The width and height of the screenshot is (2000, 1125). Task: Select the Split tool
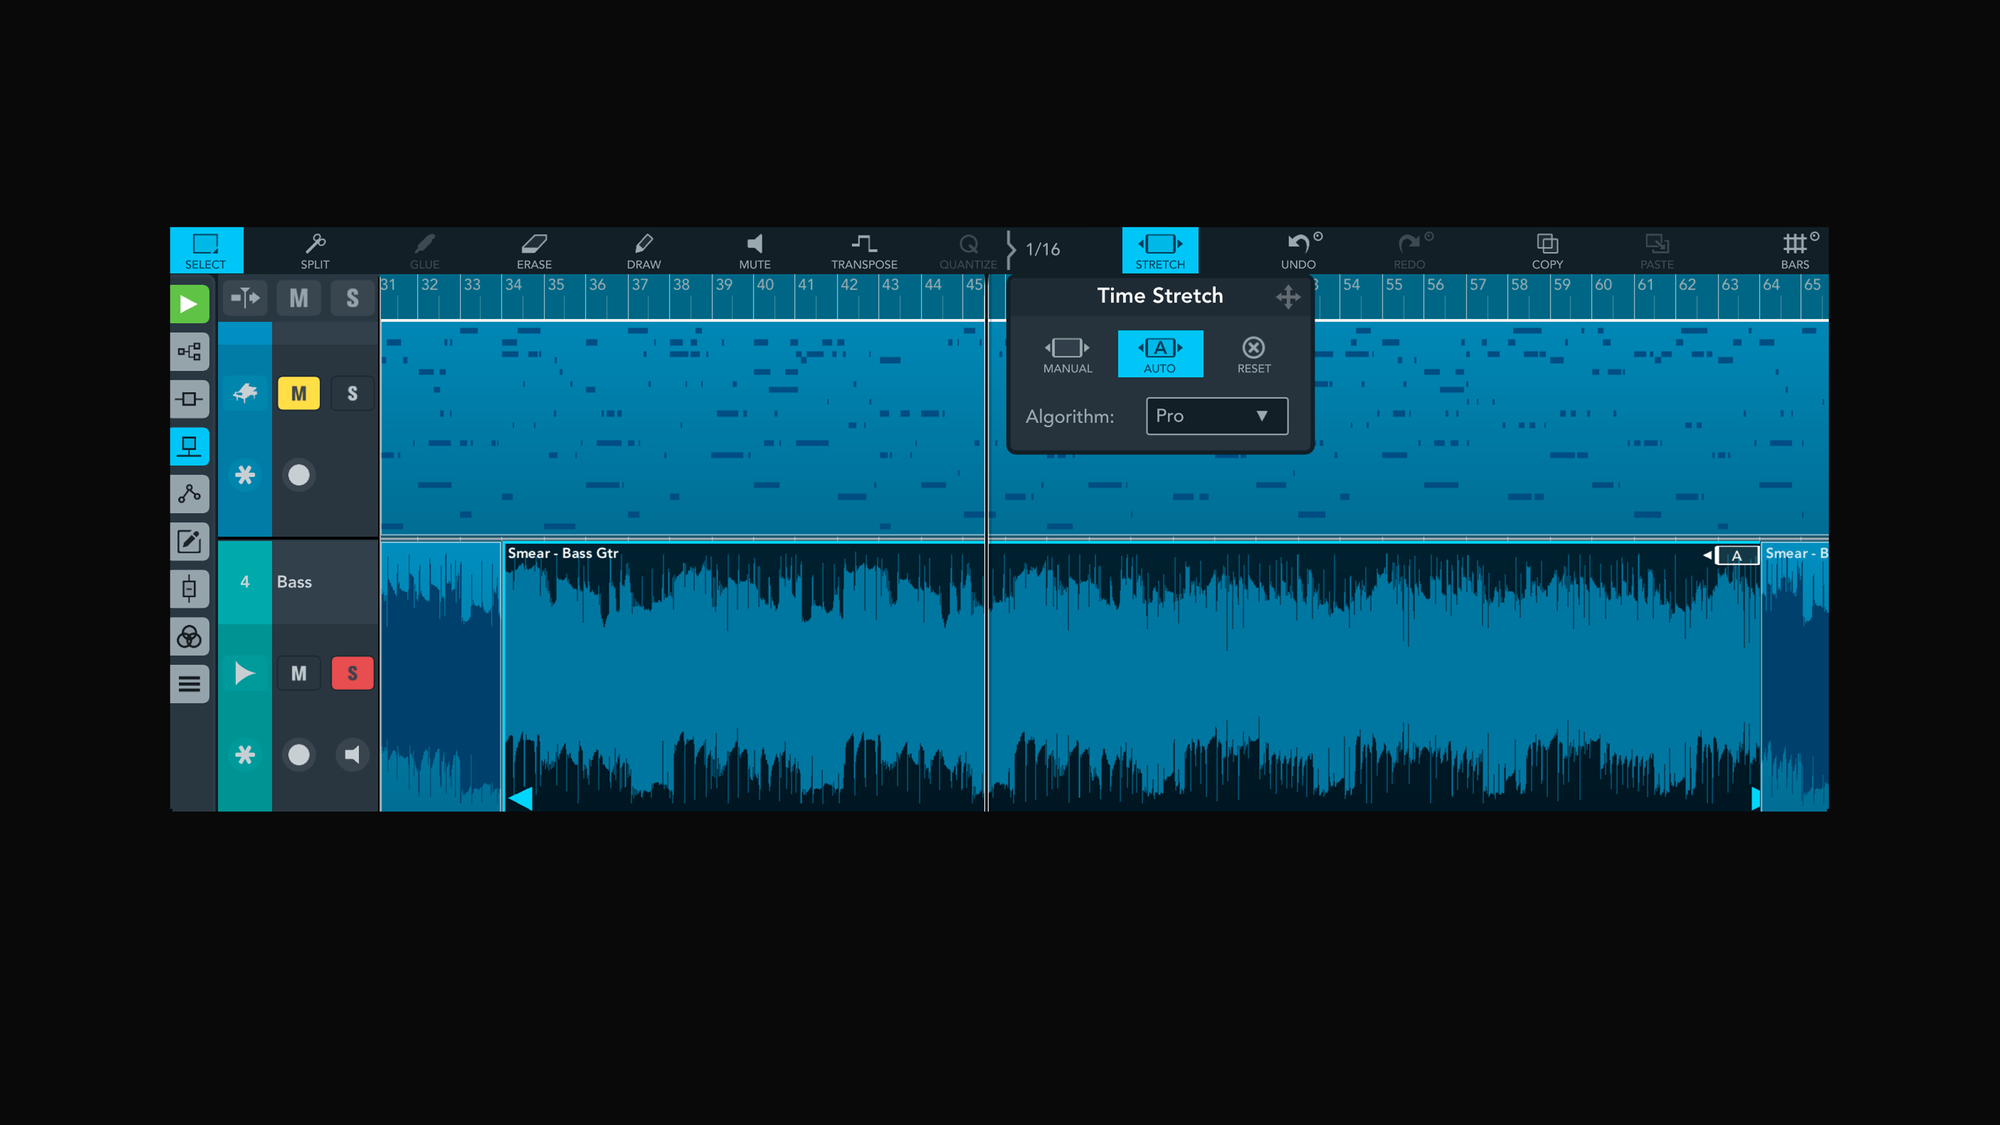[x=315, y=250]
